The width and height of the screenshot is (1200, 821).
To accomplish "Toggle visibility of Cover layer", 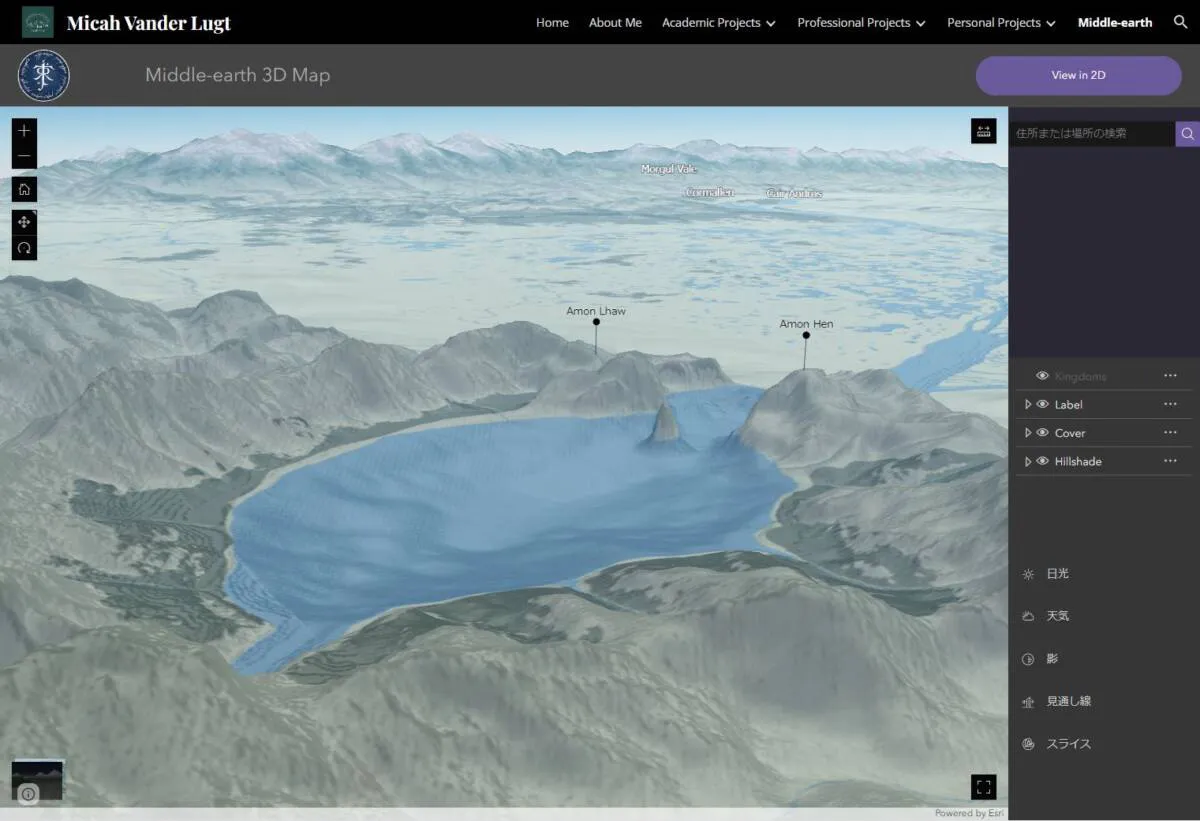I will pos(1043,433).
